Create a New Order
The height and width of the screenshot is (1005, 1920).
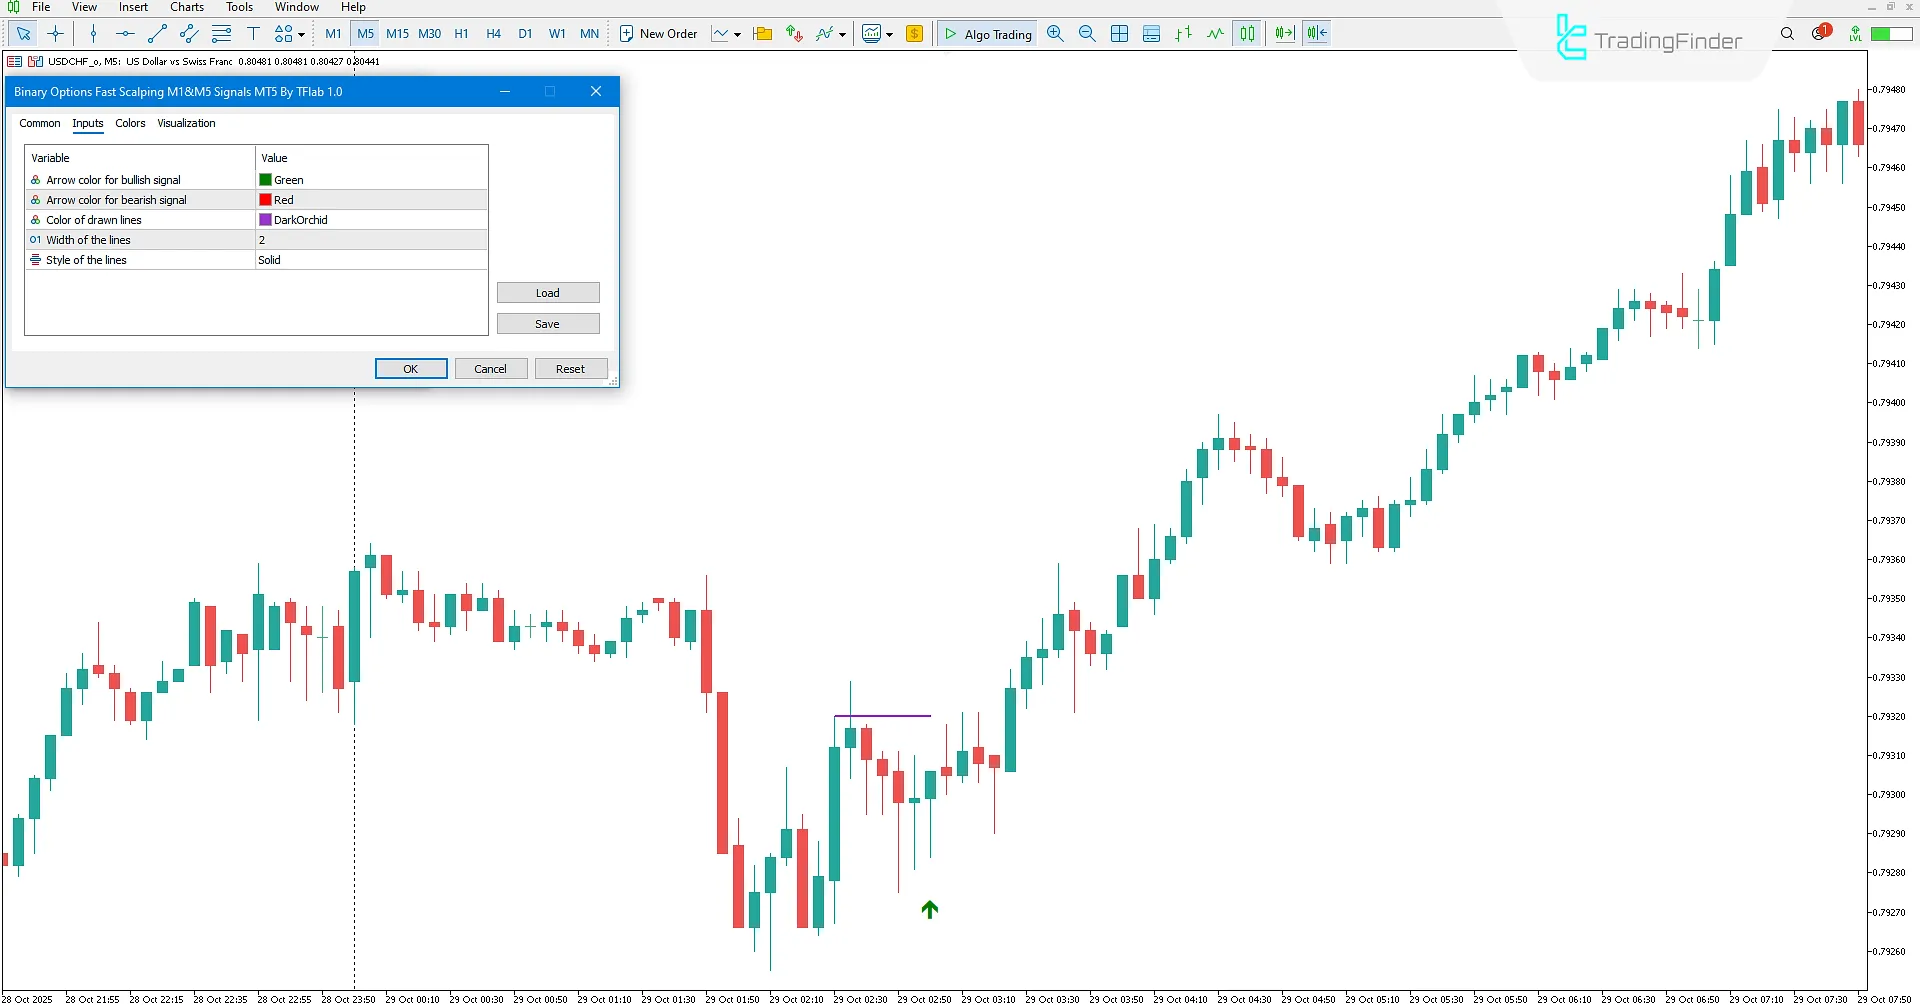[x=658, y=33]
